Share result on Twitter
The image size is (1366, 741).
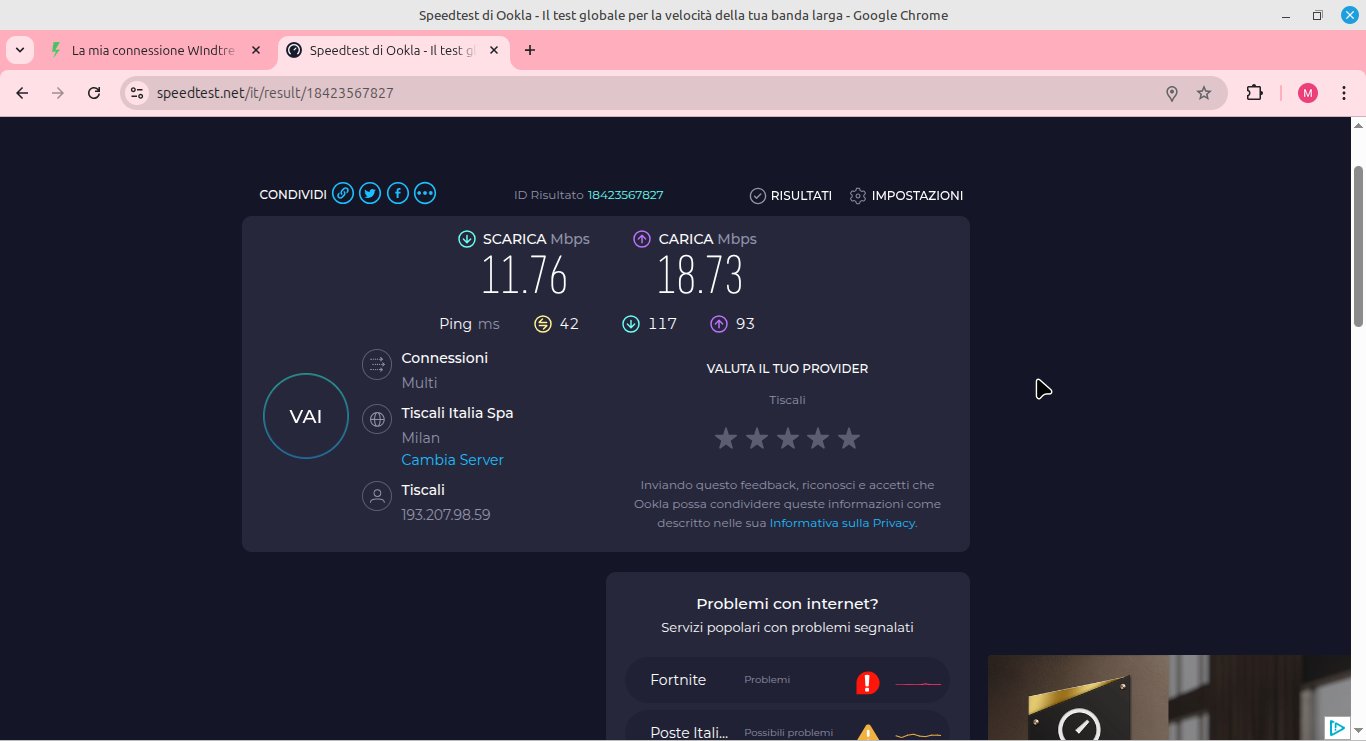(x=370, y=194)
